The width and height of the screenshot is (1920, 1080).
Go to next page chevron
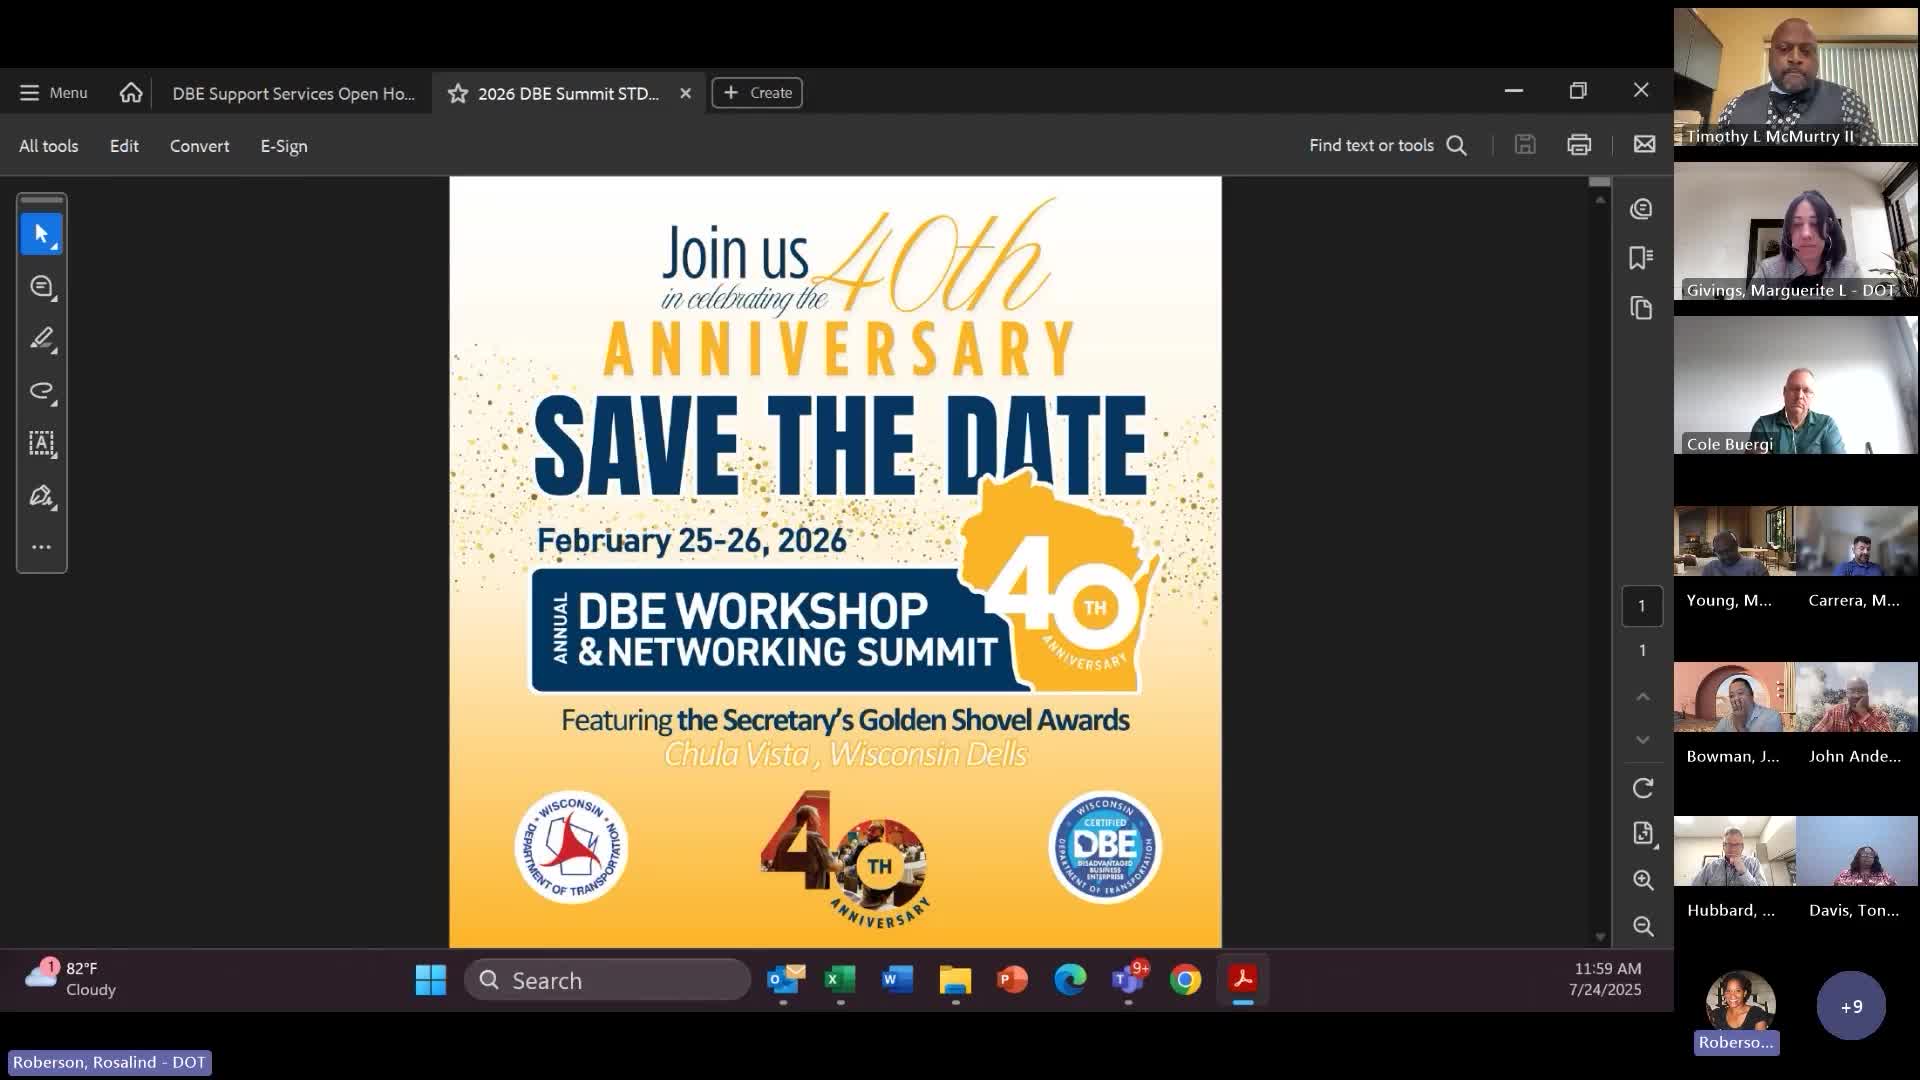point(1642,740)
